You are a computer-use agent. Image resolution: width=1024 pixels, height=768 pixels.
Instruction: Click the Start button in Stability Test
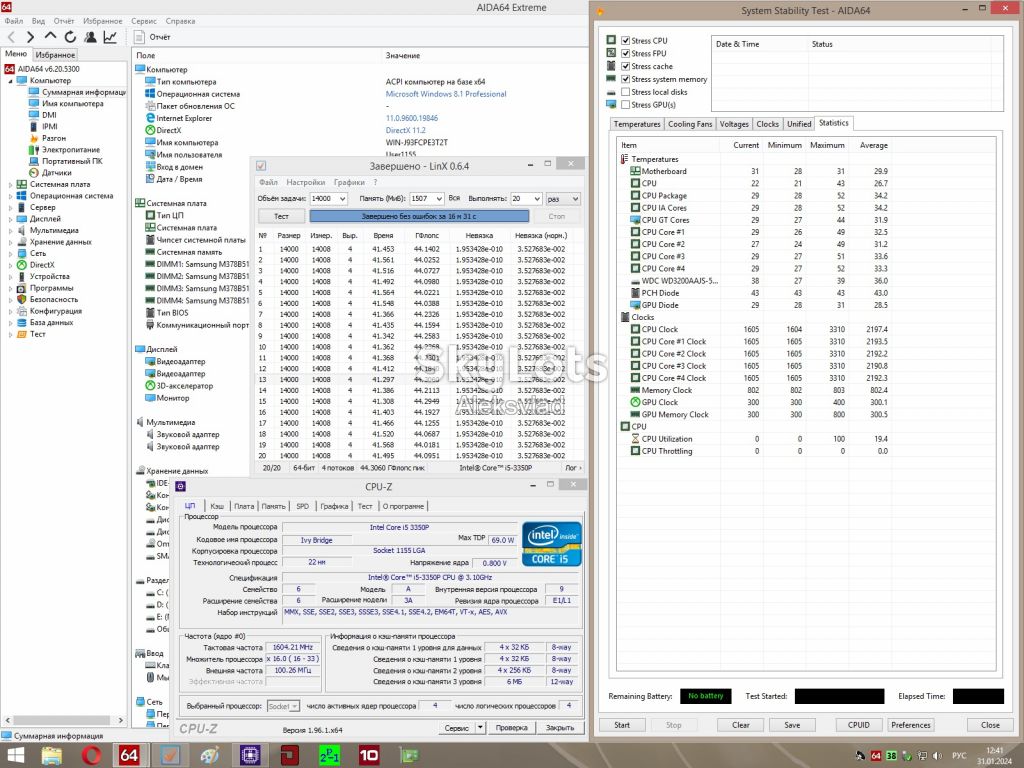[x=622, y=725]
